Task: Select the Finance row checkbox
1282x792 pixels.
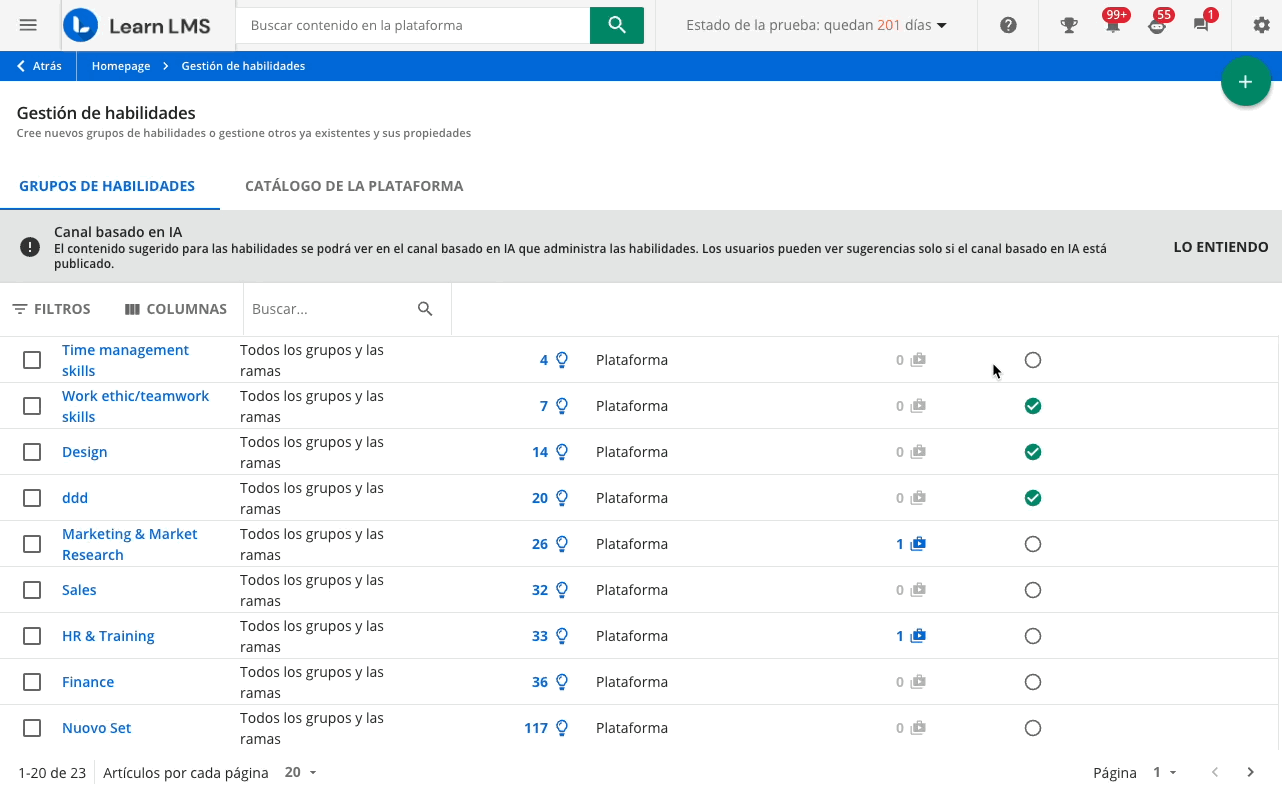Action: click(x=32, y=682)
